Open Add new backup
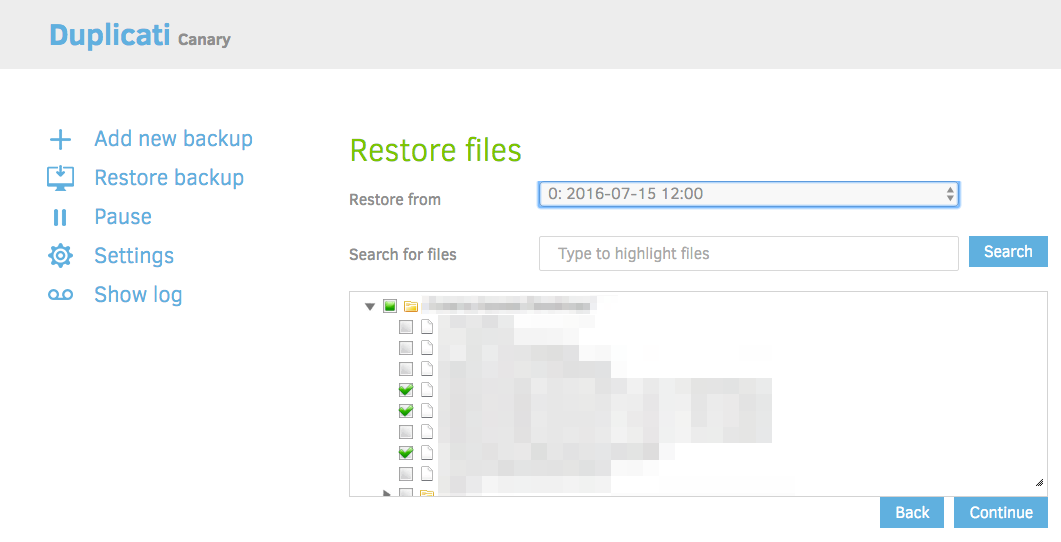1061x542 pixels. (x=173, y=139)
